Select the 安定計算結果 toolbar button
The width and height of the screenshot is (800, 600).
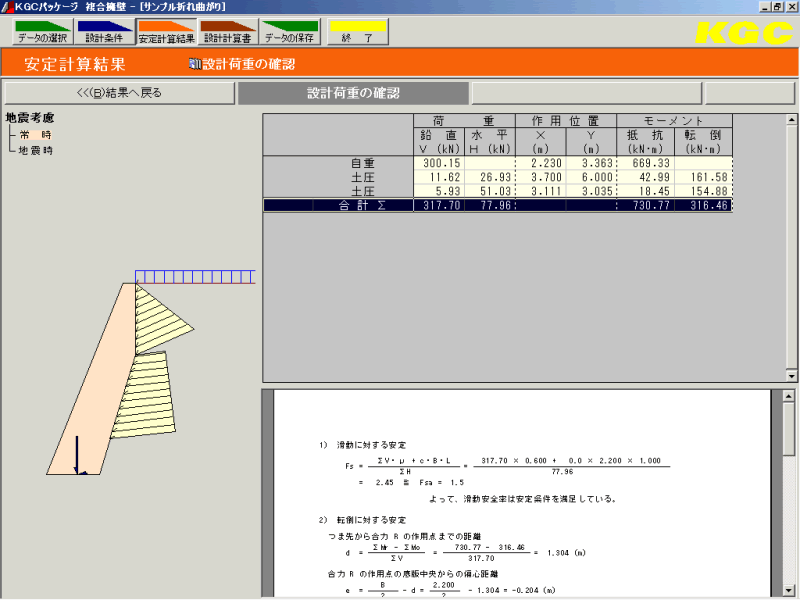[166, 33]
